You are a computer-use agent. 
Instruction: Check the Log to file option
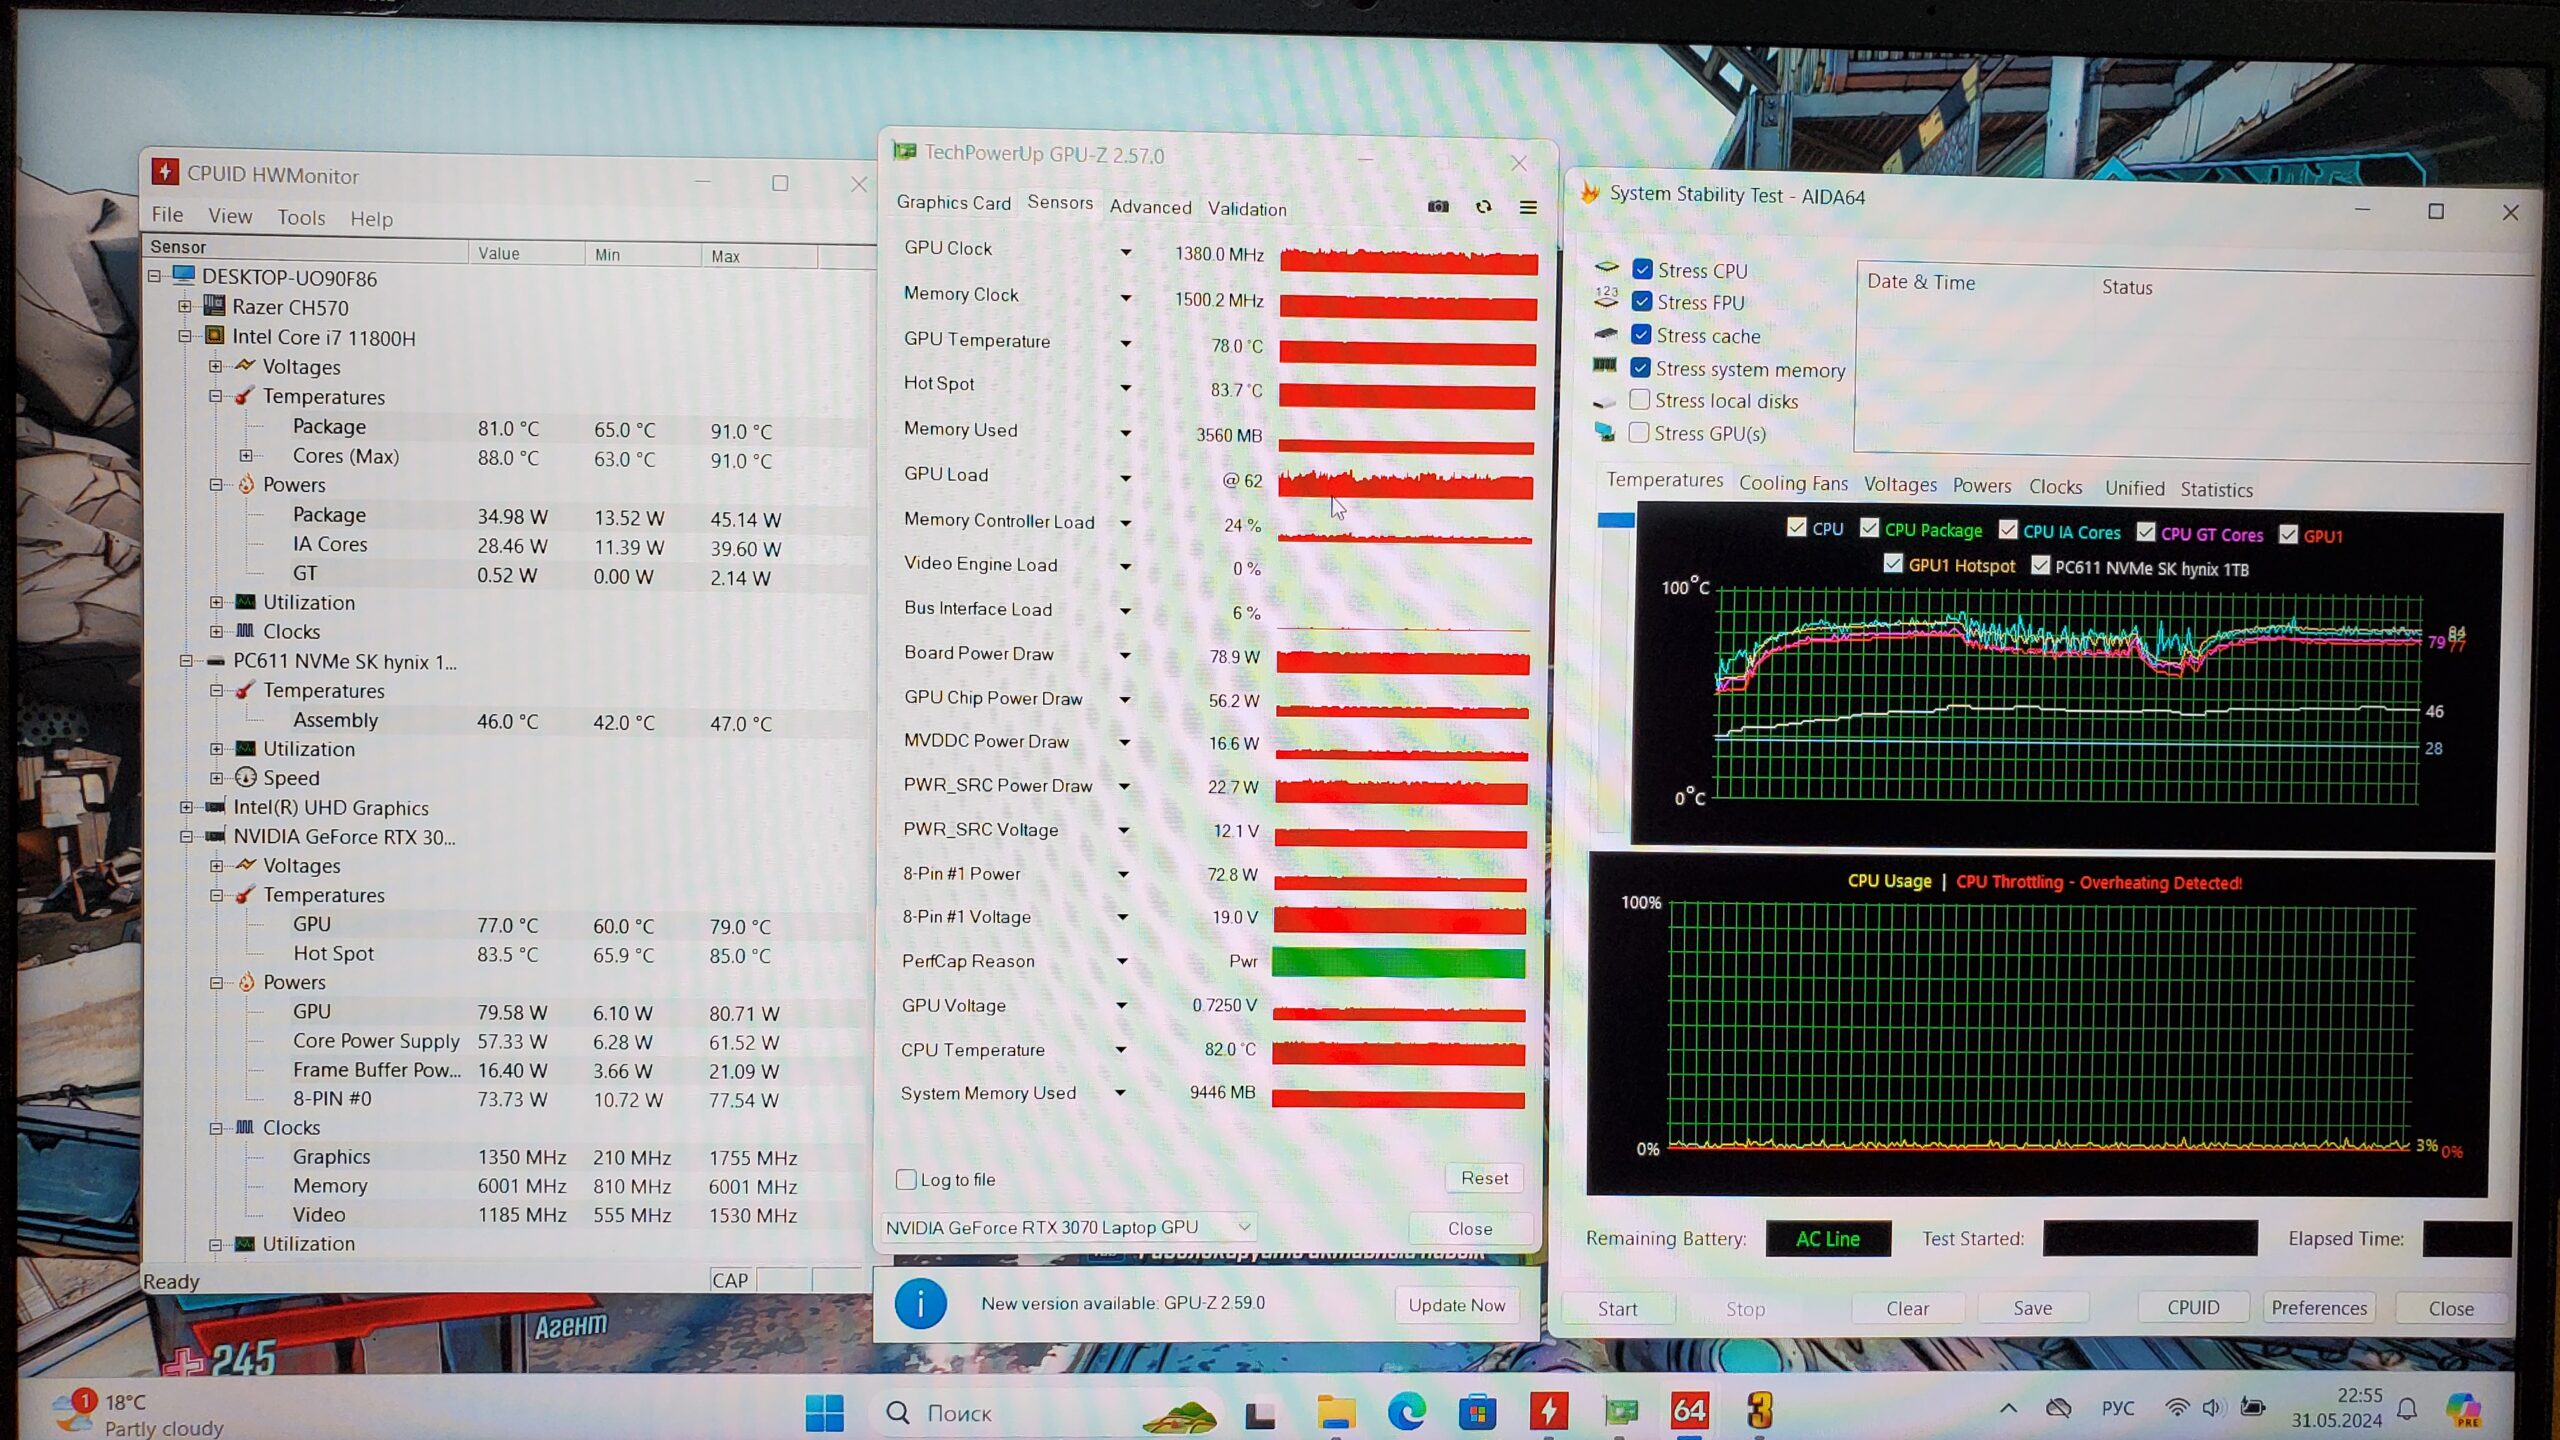(906, 1179)
